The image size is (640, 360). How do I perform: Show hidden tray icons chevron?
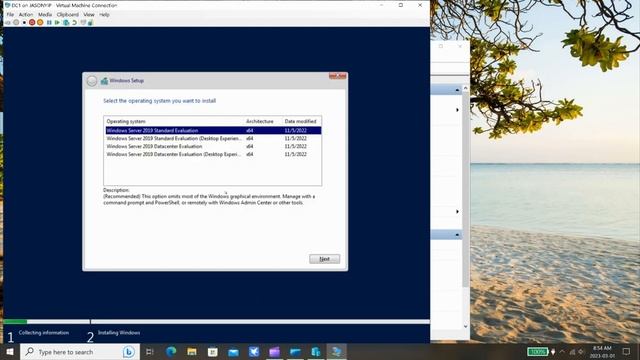[x=562, y=351]
